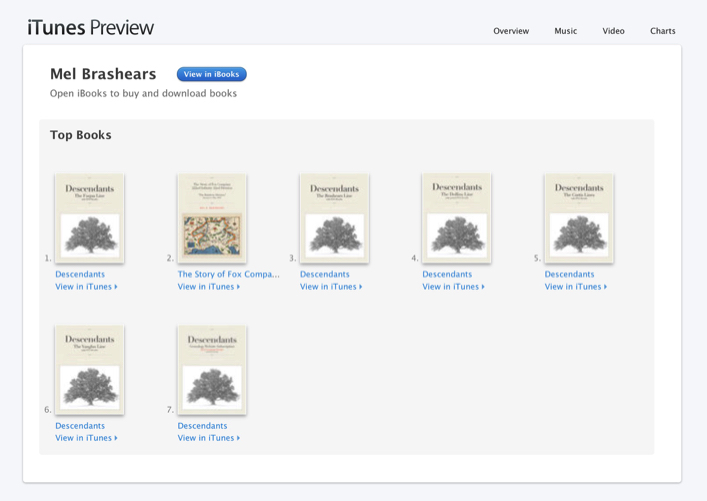This screenshot has width=707, height=501.
Task: Click the iTunes Preview logo
Action: [91, 28]
